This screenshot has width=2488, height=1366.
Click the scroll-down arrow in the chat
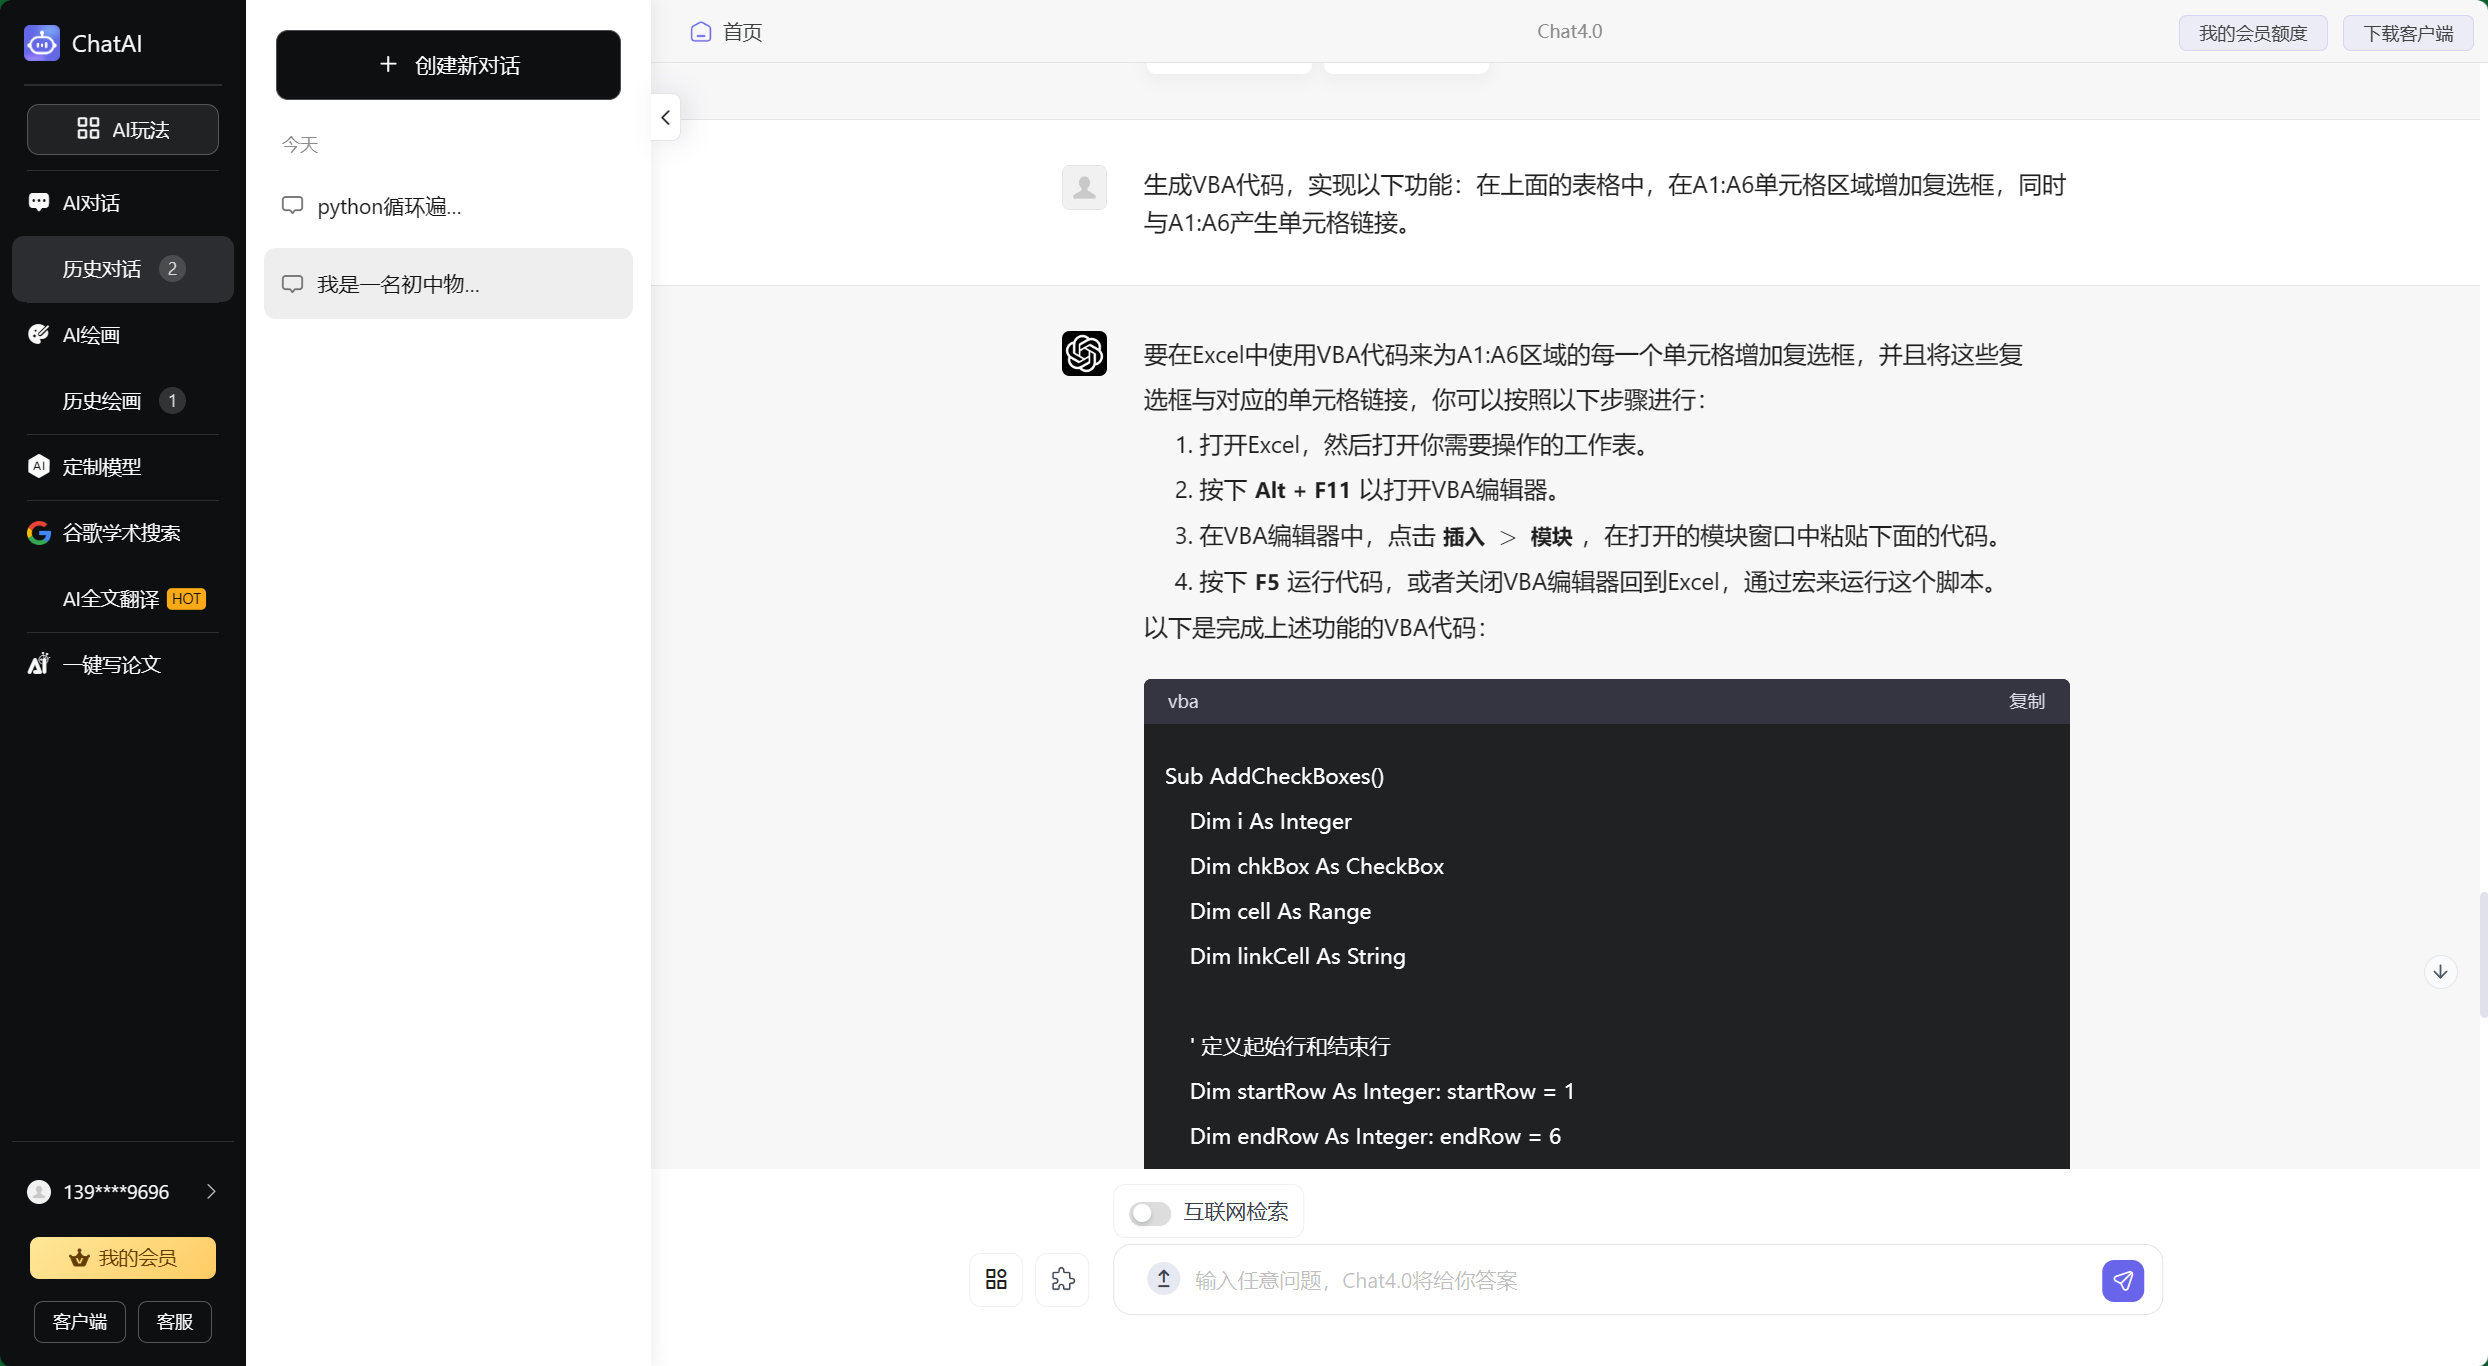click(x=2440, y=971)
